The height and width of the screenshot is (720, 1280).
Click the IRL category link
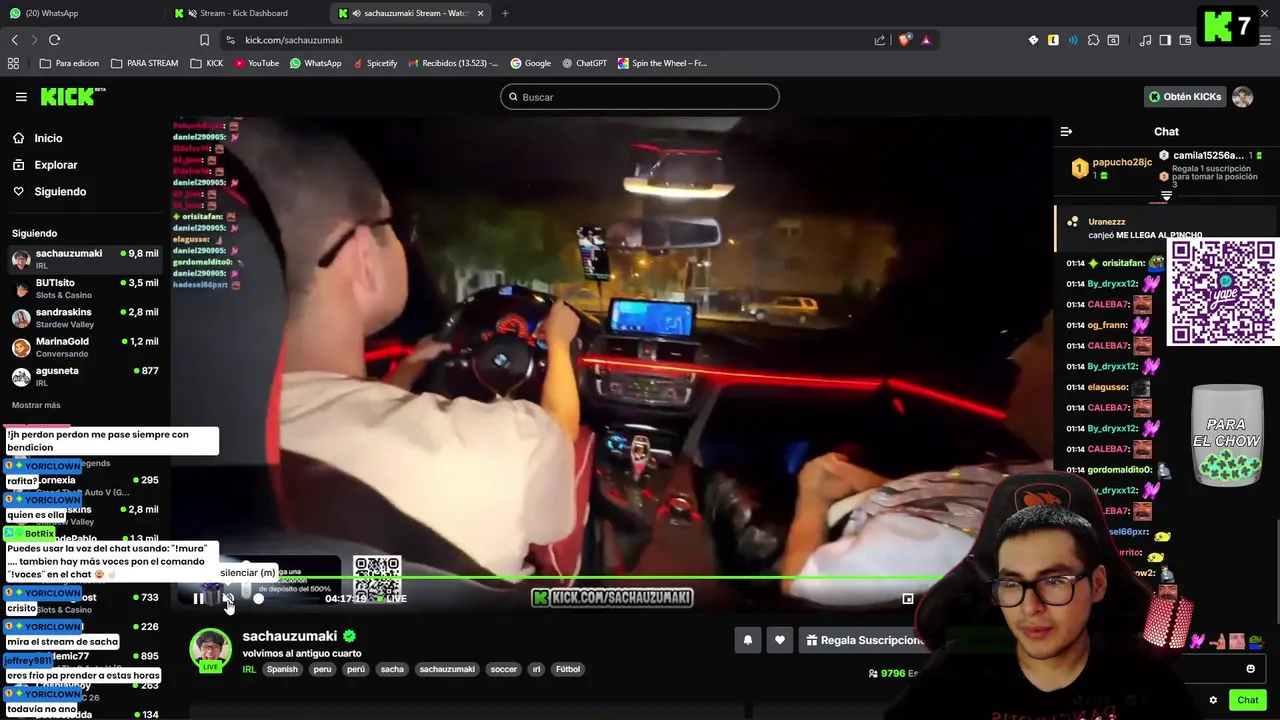point(249,669)
